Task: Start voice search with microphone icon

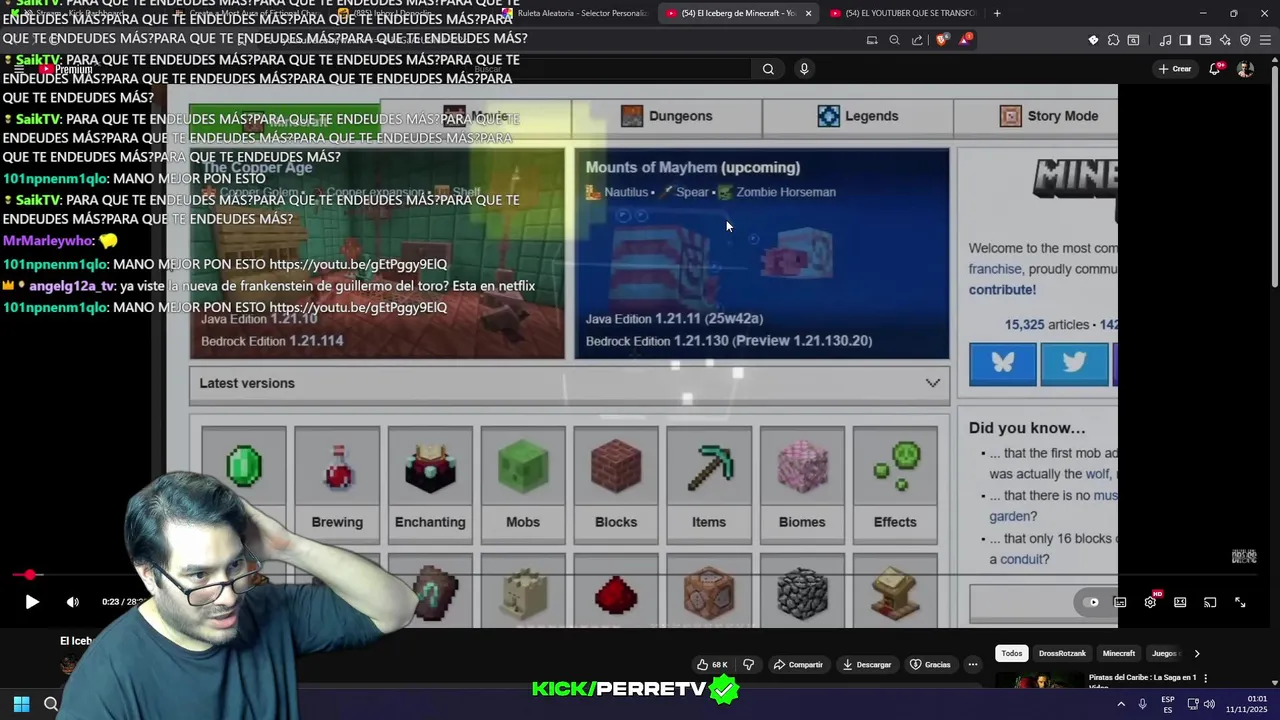Action: (804, 69)
